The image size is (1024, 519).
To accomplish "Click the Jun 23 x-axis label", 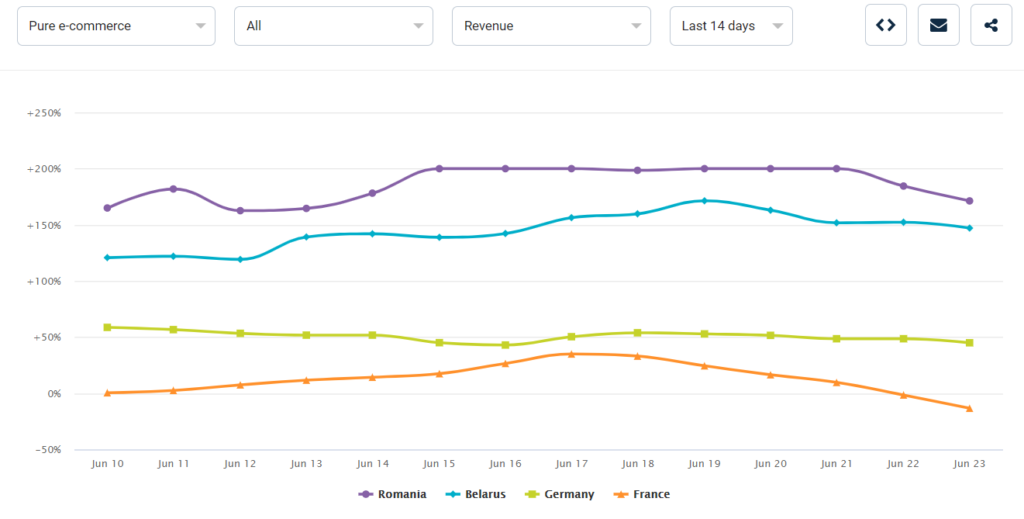I will 969,464.
